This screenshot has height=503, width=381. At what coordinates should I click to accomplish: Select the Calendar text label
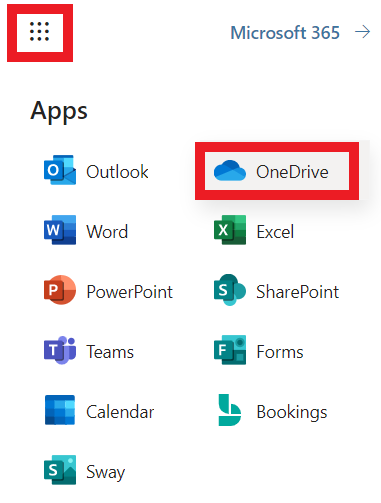pos(120,412)
